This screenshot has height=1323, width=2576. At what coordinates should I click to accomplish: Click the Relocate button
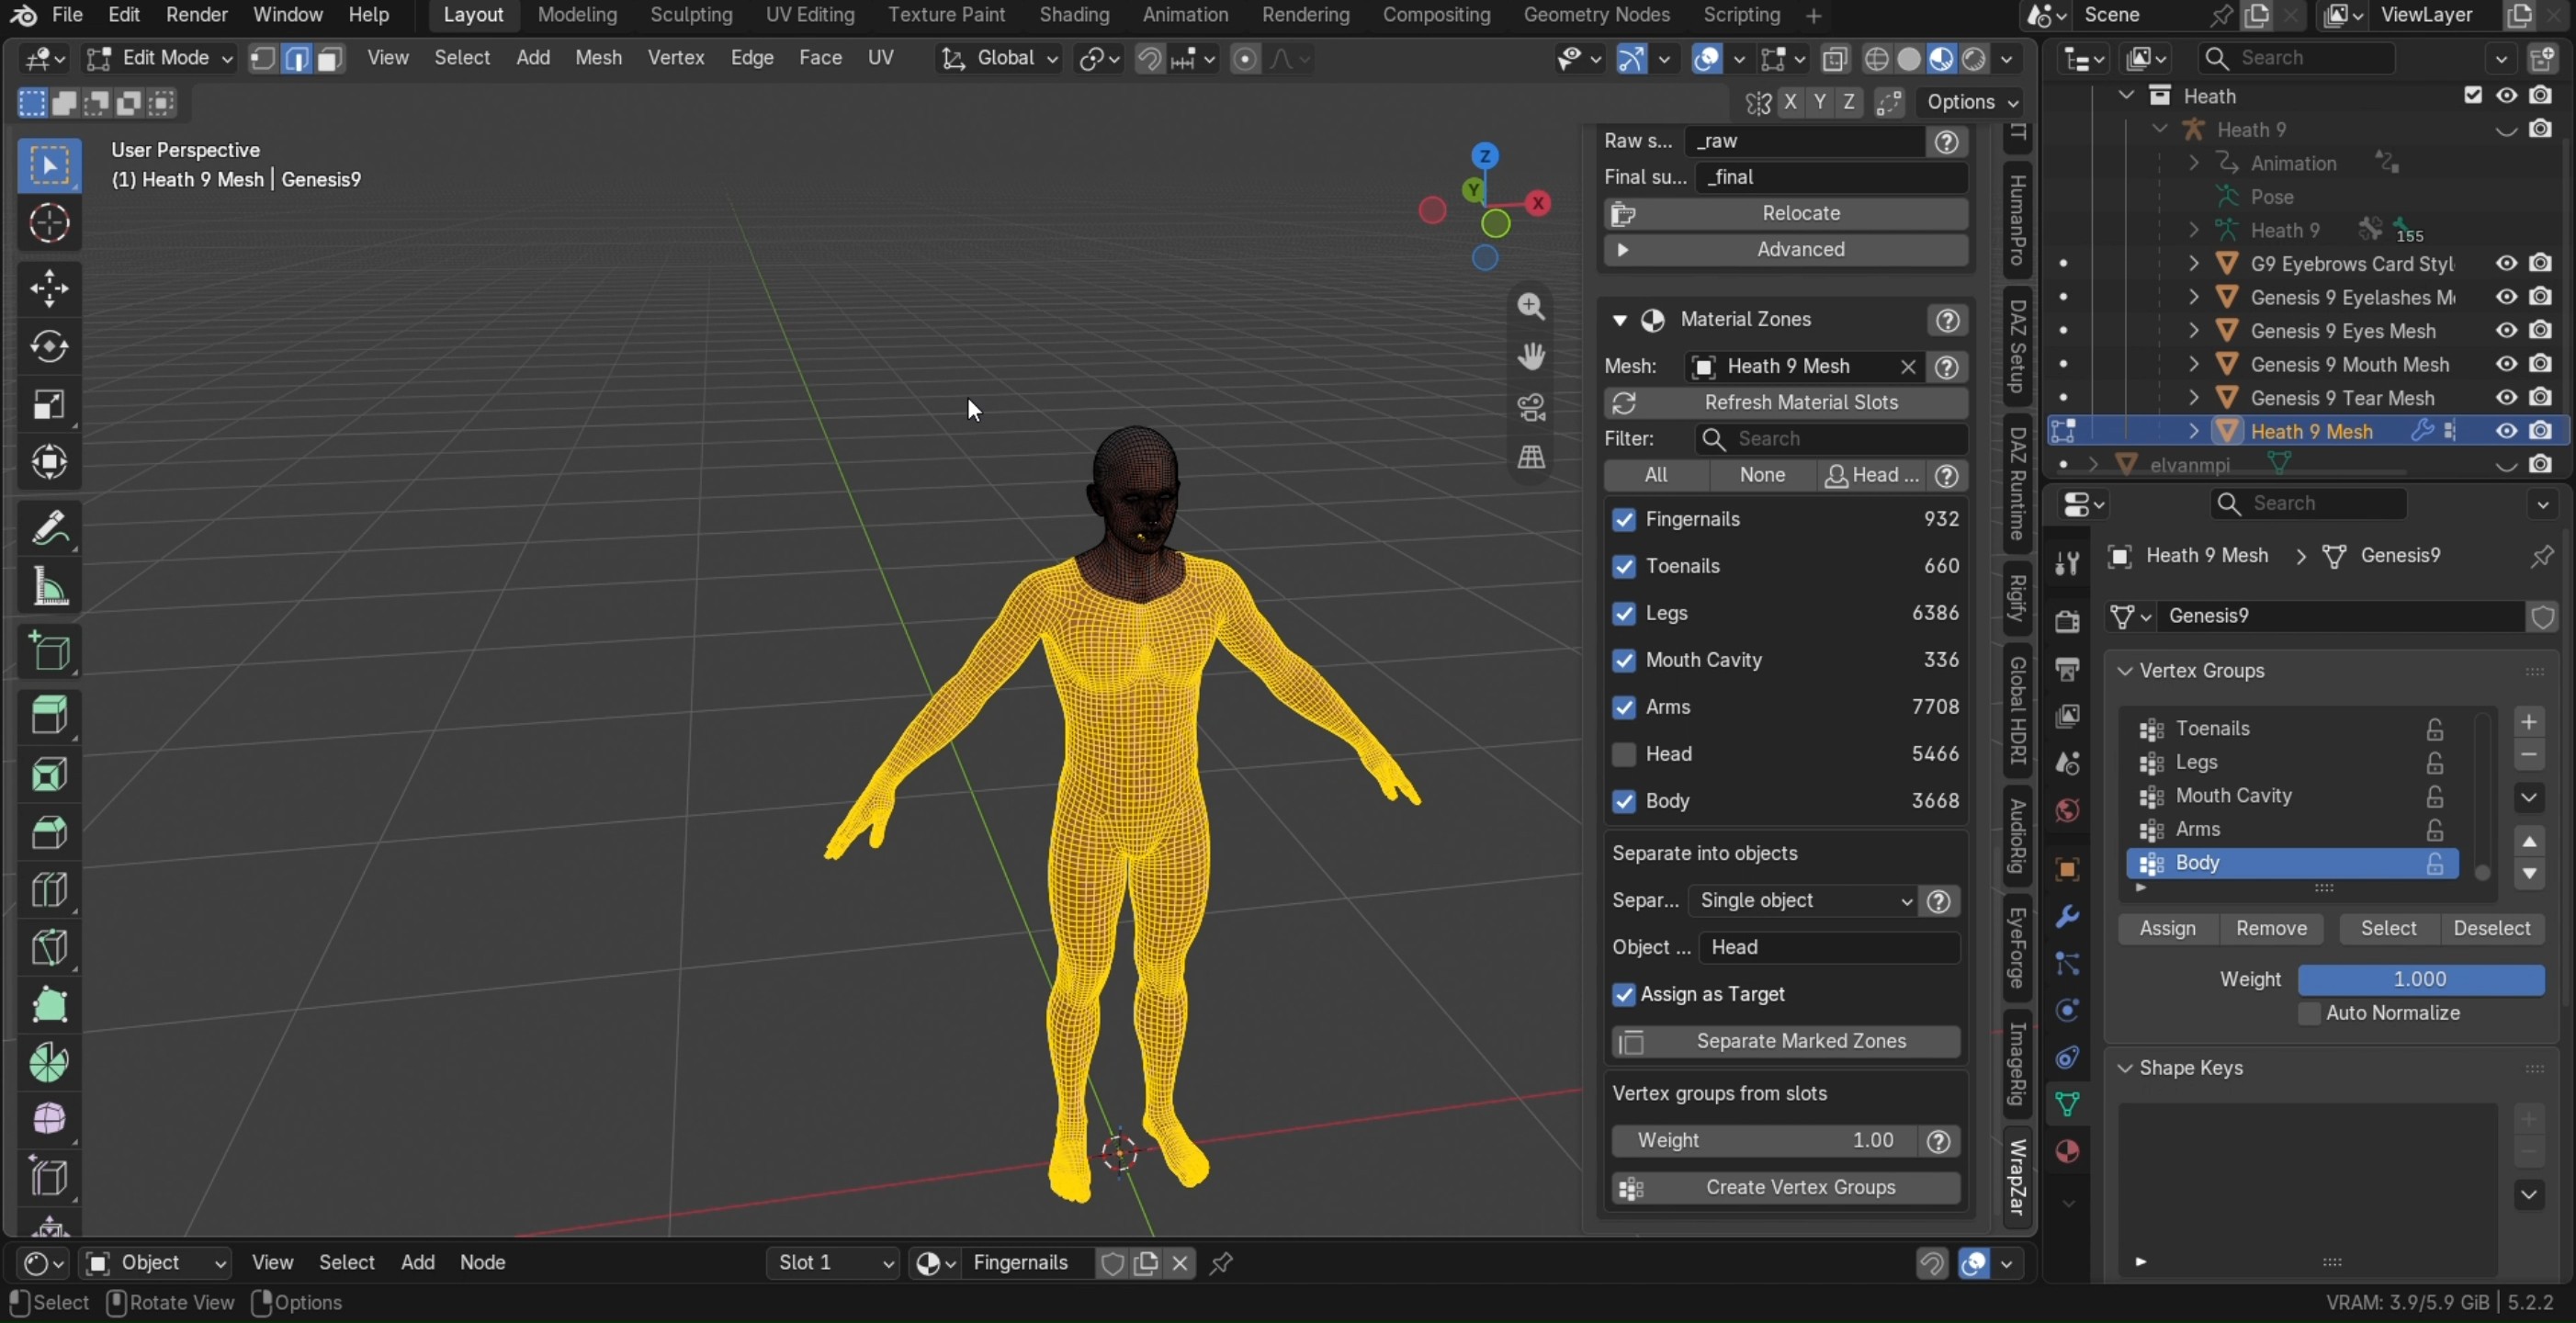[1785, 214]
